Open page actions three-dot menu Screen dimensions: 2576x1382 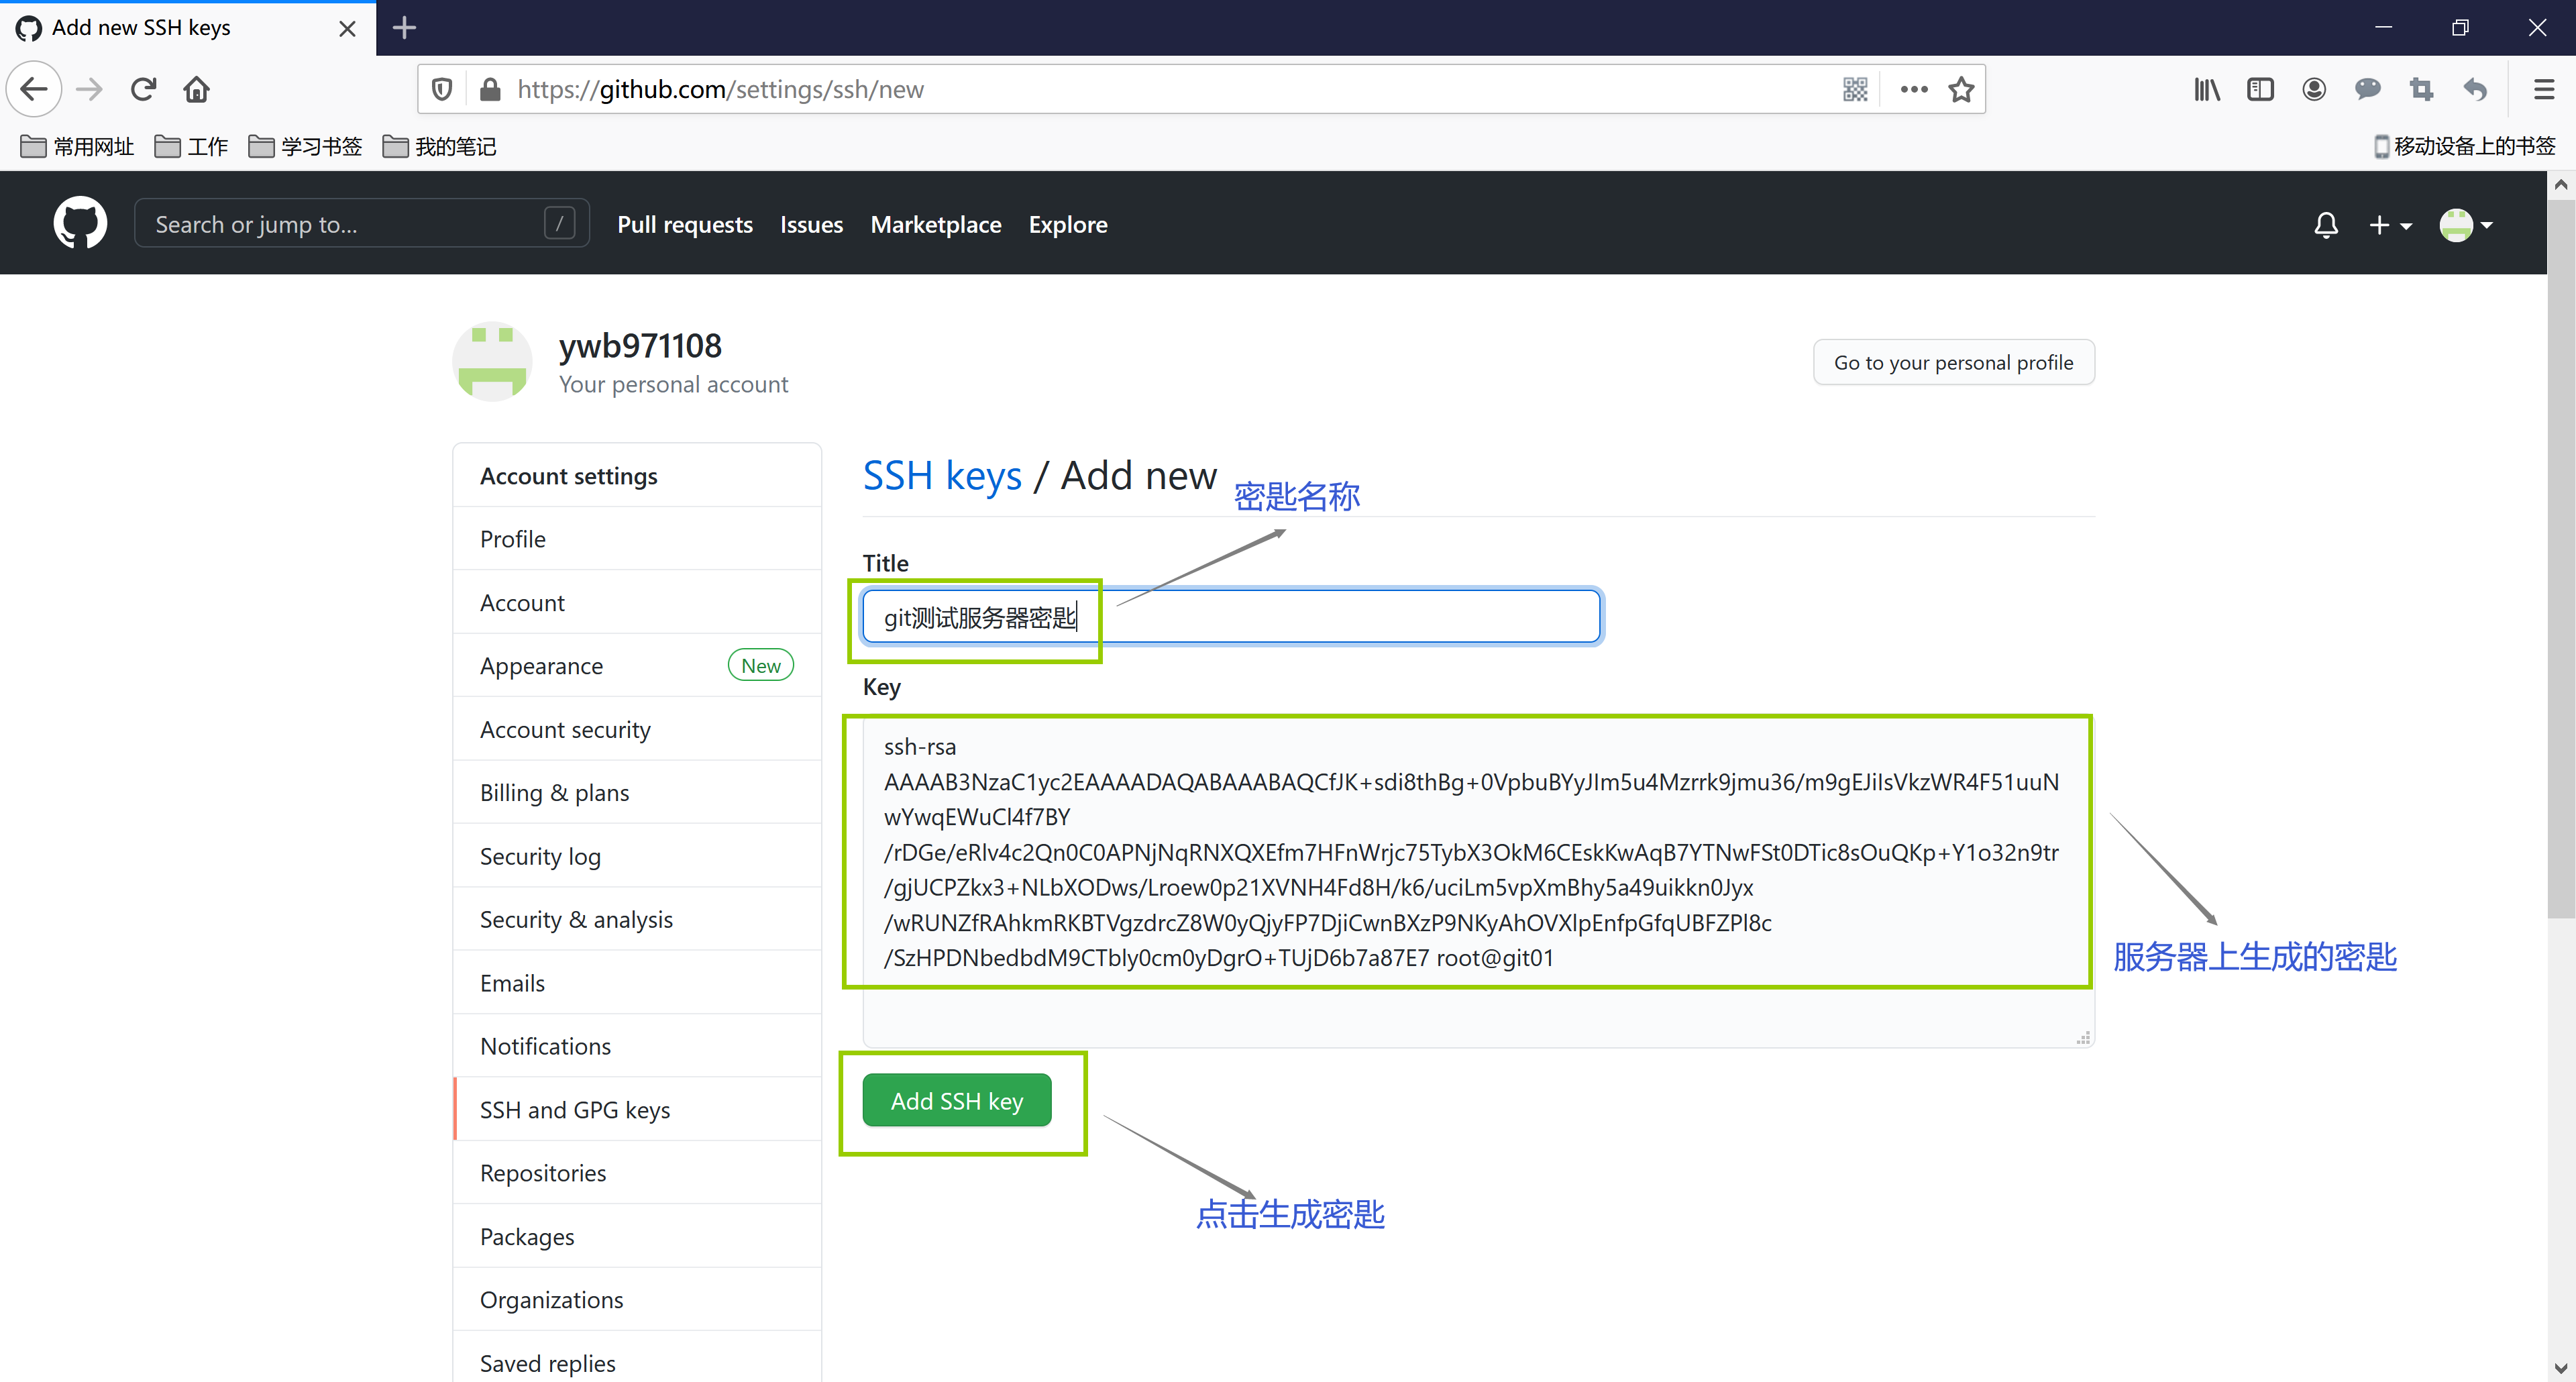point(1913,89)
